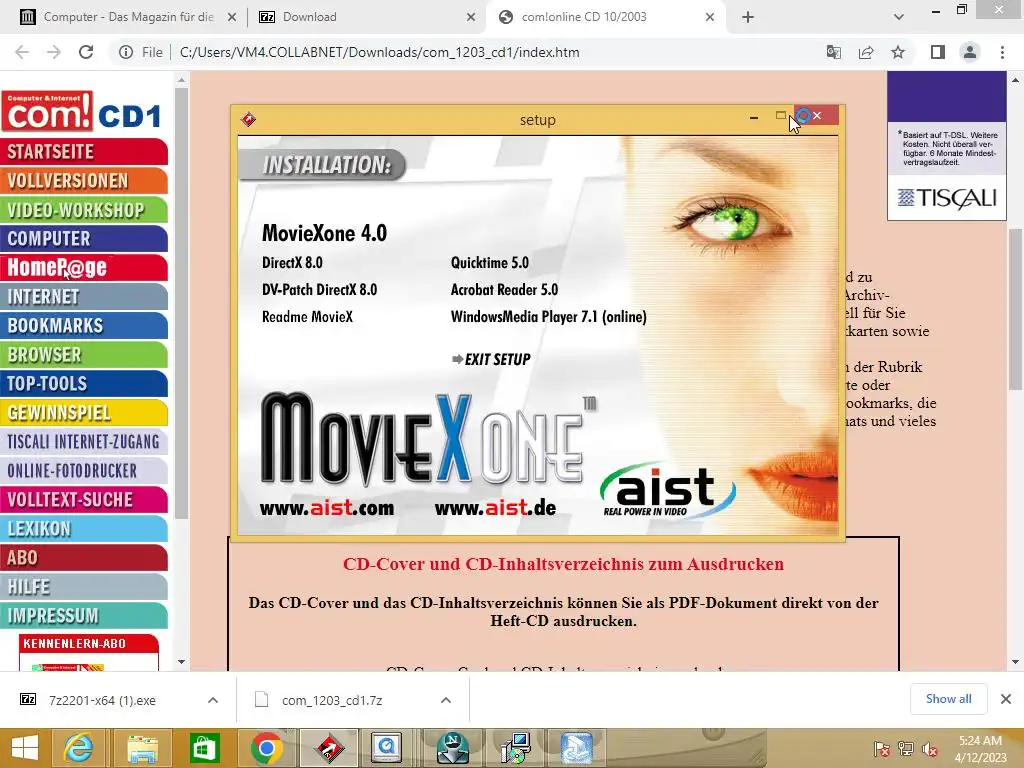Select COMPUTER sidebar item

tap(84, 238)
